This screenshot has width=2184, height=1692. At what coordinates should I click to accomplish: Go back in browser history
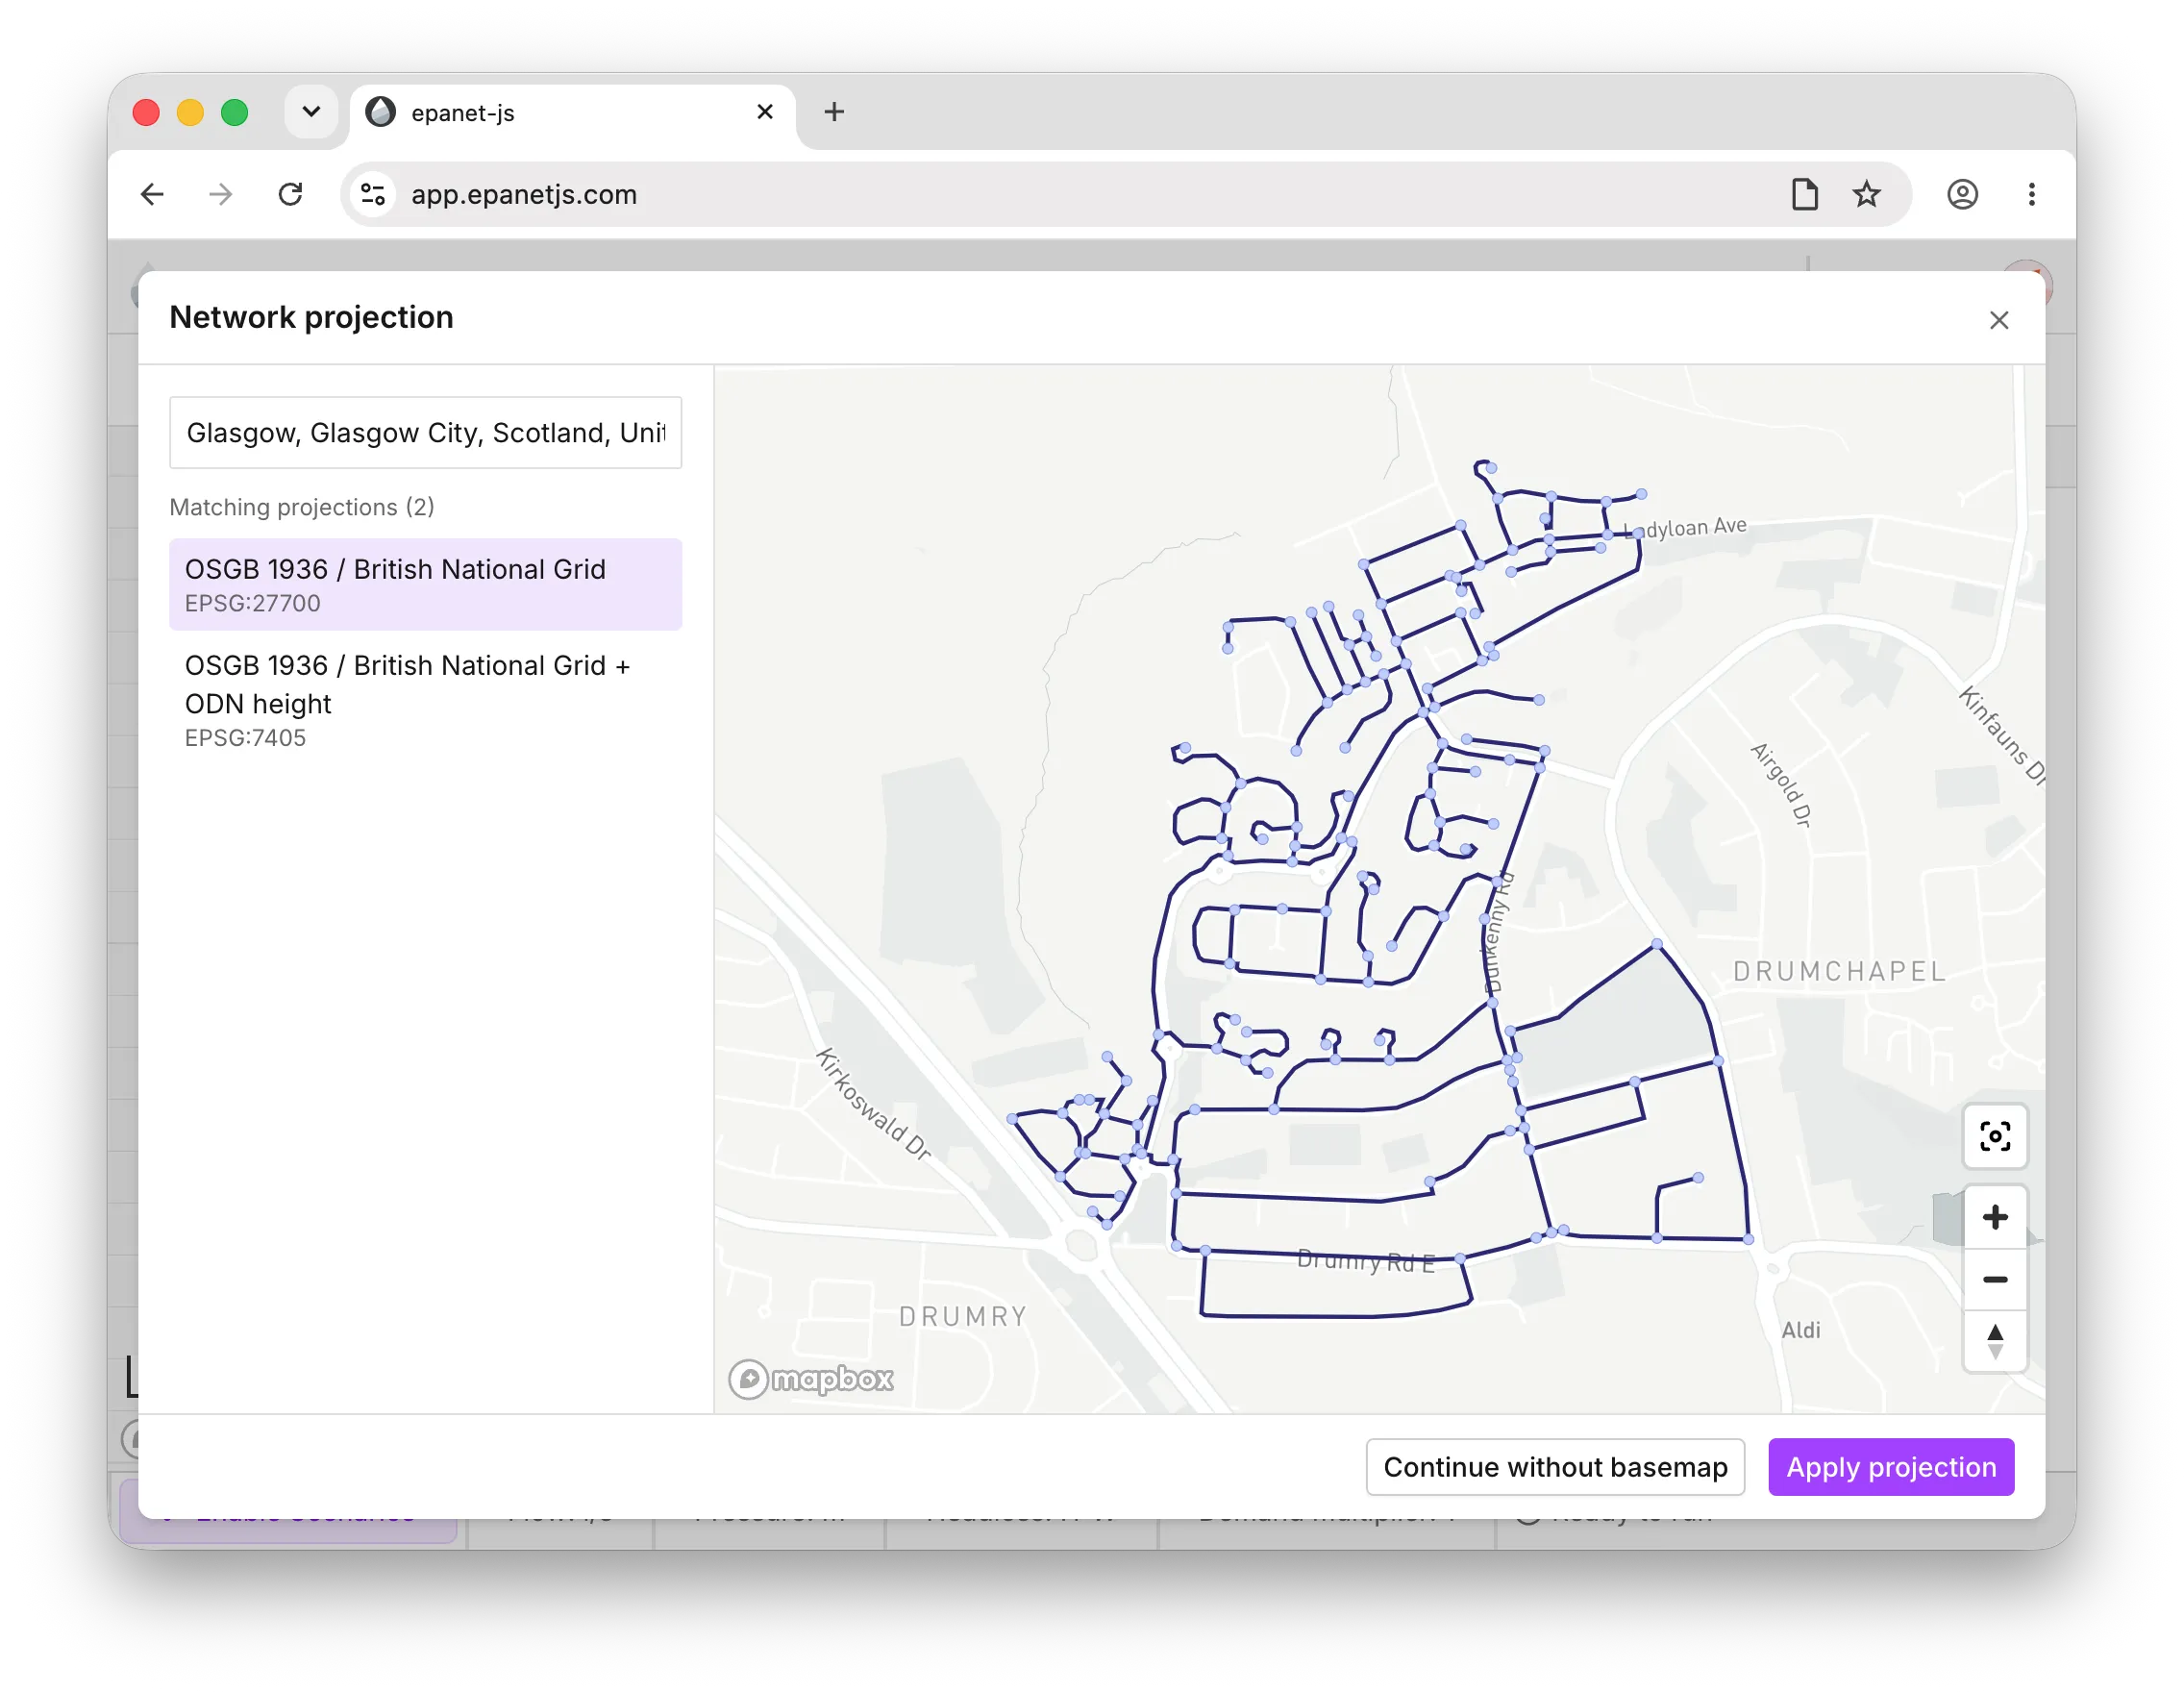(x=152, y=194)
